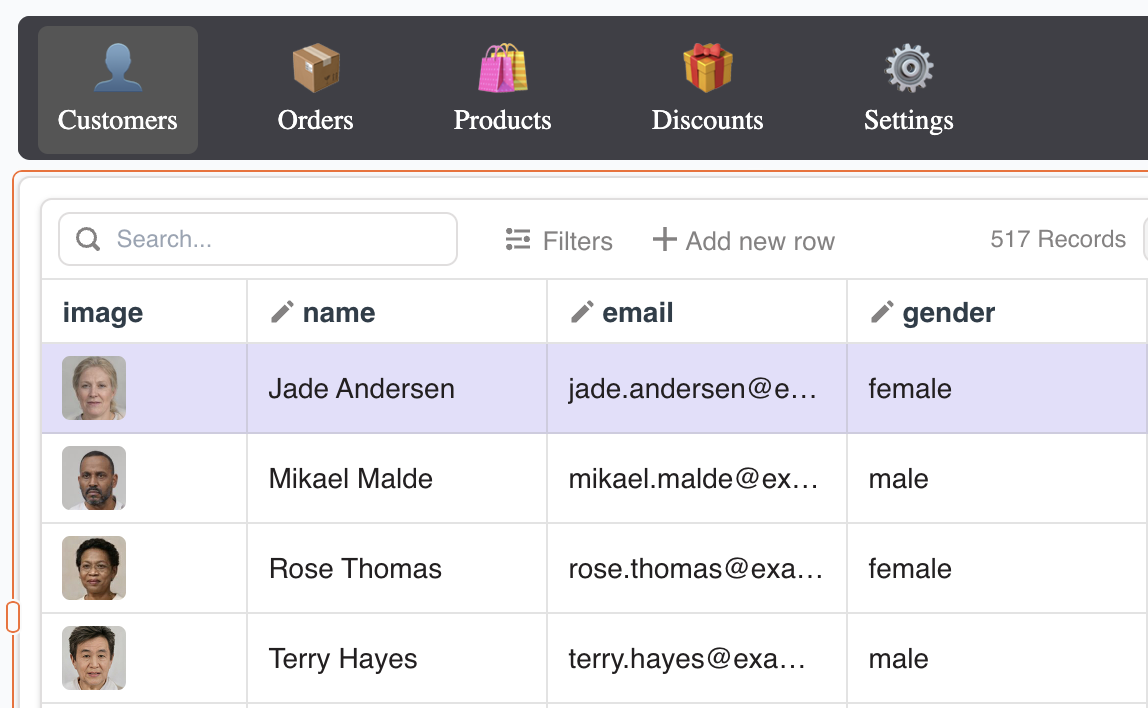Open Jade Andersen's profile photo
1148x708 pixels.
(94, 388)
